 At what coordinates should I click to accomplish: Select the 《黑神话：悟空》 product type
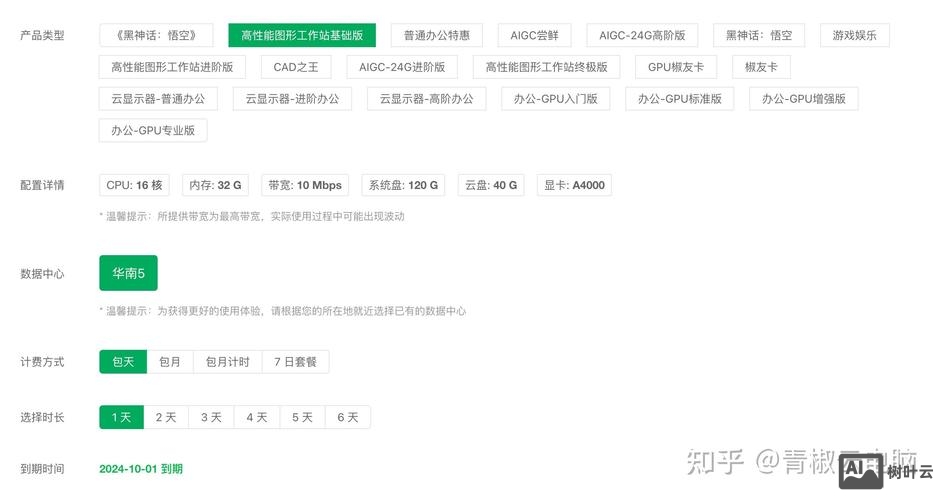157,36
